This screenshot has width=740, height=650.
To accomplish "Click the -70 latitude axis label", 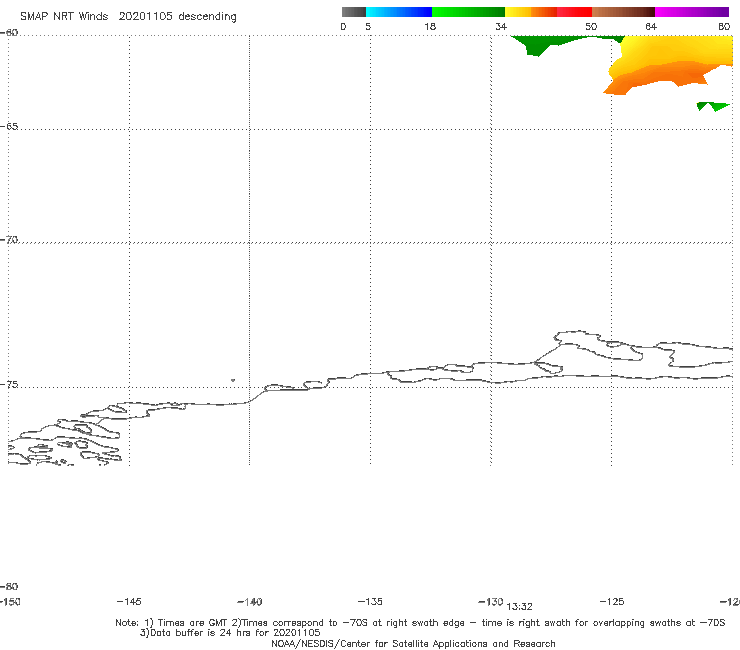I will [9, 239].
